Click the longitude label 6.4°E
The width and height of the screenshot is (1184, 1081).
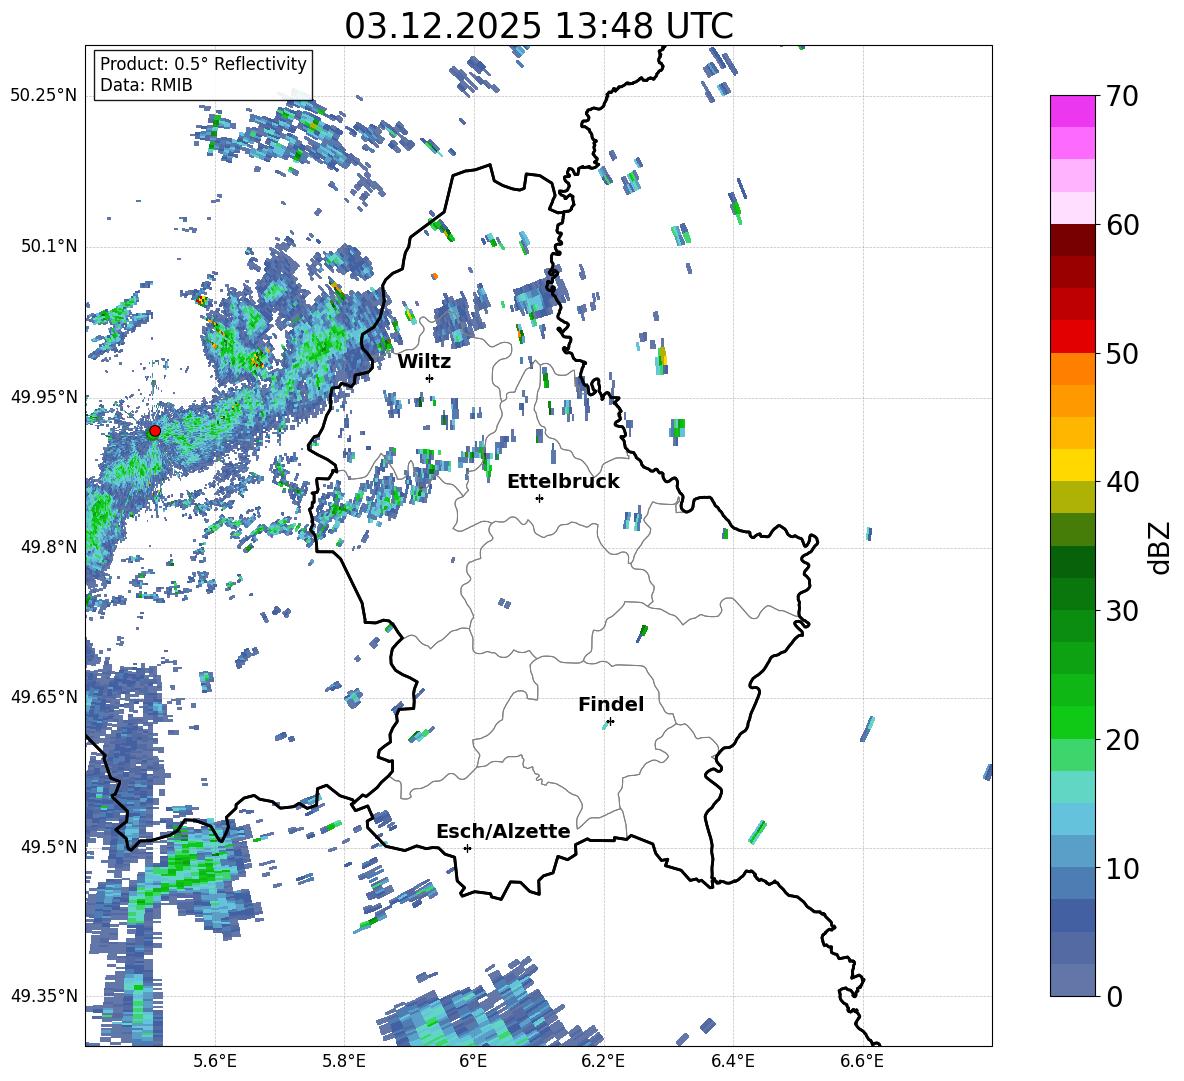click(x=732, y=1061)
